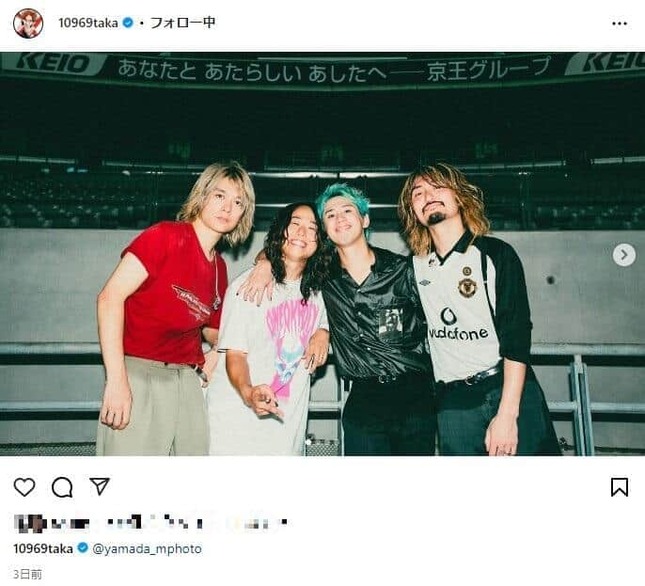Click the verified badge in the caption line
Viewport: 645px width, 586px height.
[83, 549]
